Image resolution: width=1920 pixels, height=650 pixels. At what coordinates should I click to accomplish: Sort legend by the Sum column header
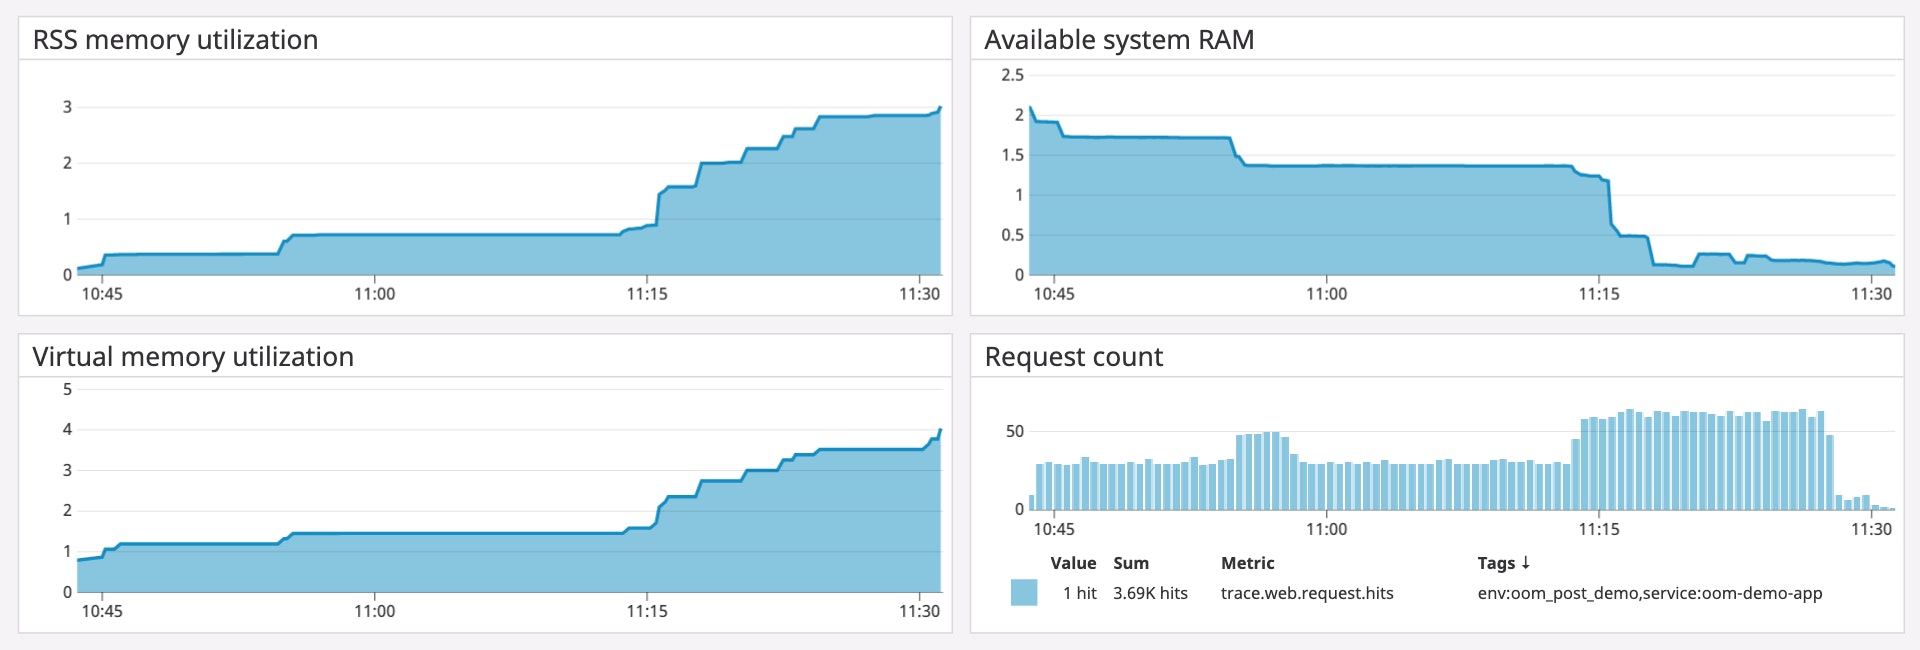(1130, 563)
